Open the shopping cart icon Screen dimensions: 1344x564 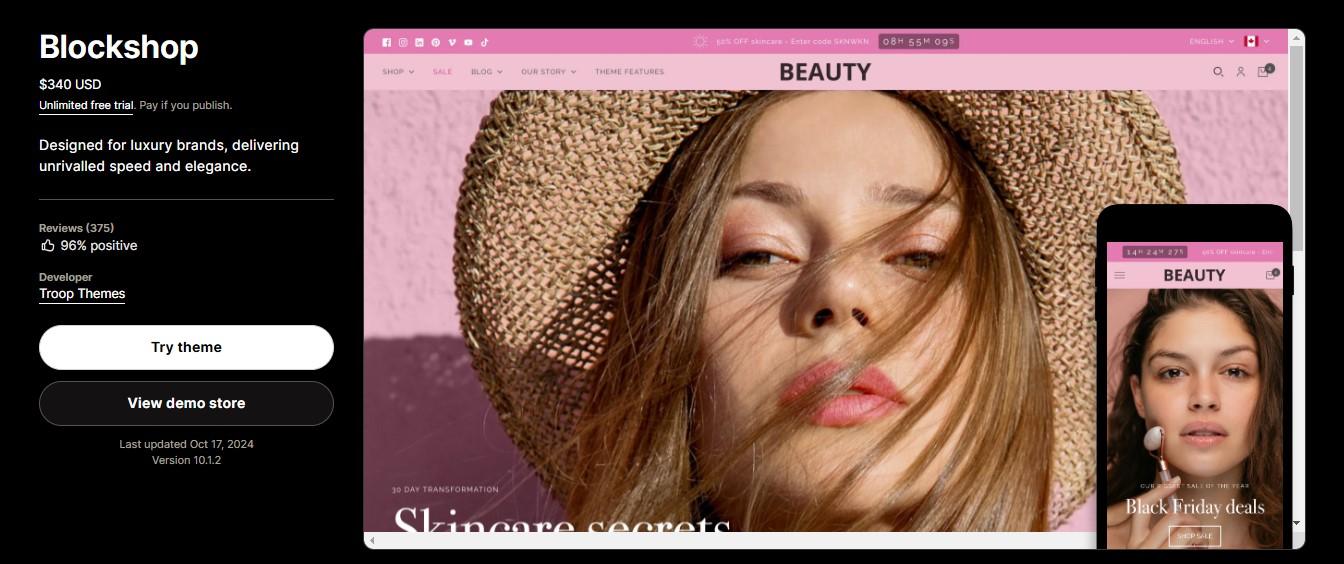click(x=1264, y=71)
